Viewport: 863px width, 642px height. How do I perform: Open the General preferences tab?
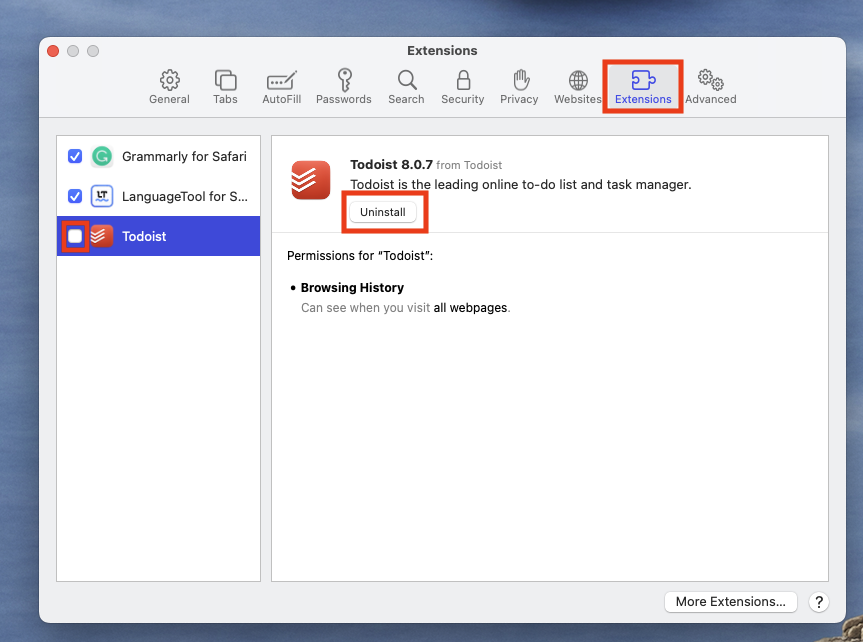pos(170,87)
